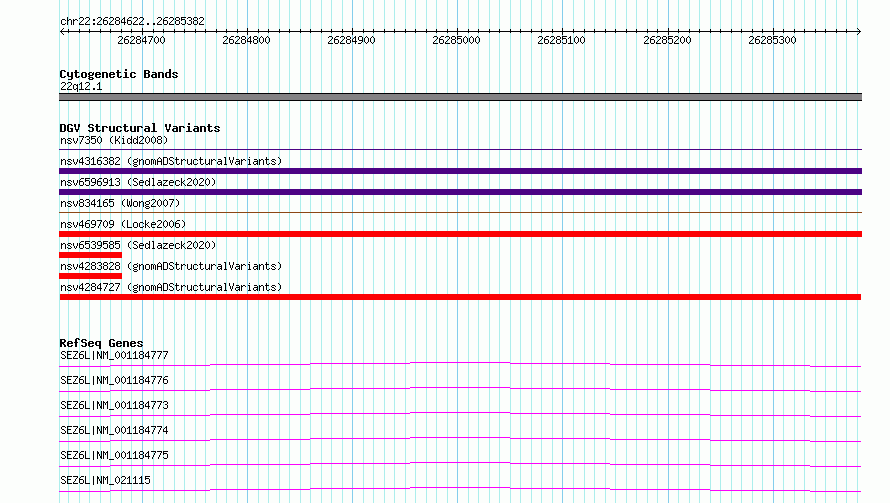Open transcript SEZ6L|NM_021115 label
This screenshot has width=890, height=503.
click(x=105, y=480)
